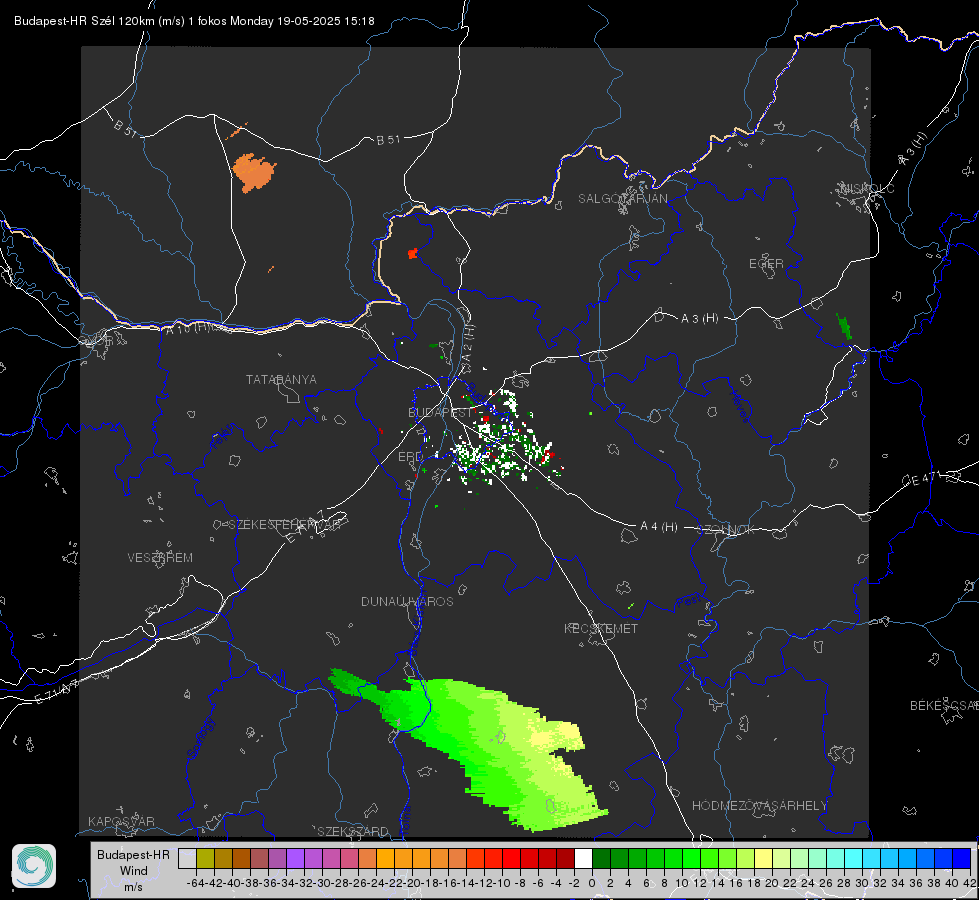Select the bright yellow swatch between 18 and 20

tap(764, 859)
